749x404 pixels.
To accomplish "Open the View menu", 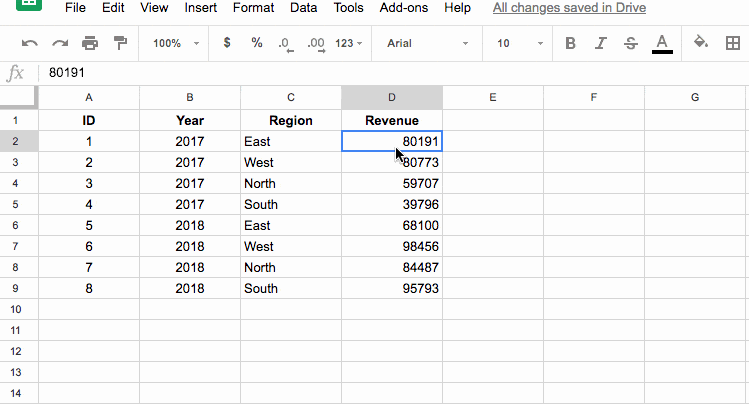I will click(154, 8).
